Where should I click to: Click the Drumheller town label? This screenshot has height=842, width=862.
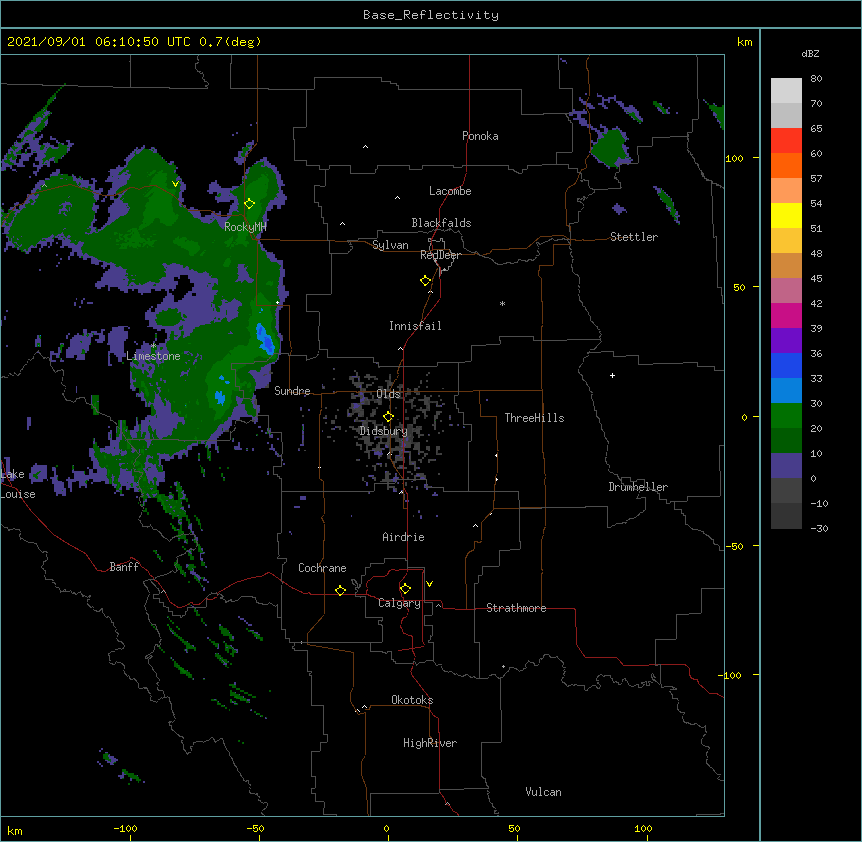(x=638, y=487)
